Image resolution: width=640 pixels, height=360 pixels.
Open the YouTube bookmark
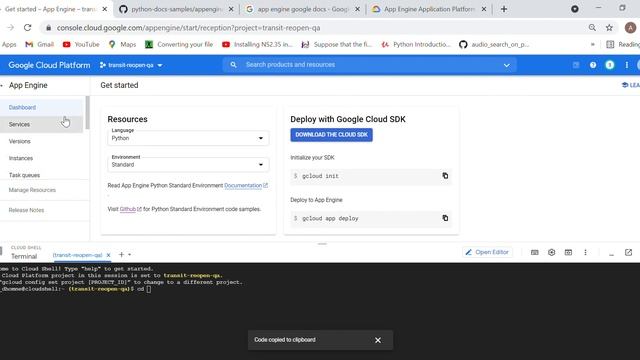tap(81, 44)
